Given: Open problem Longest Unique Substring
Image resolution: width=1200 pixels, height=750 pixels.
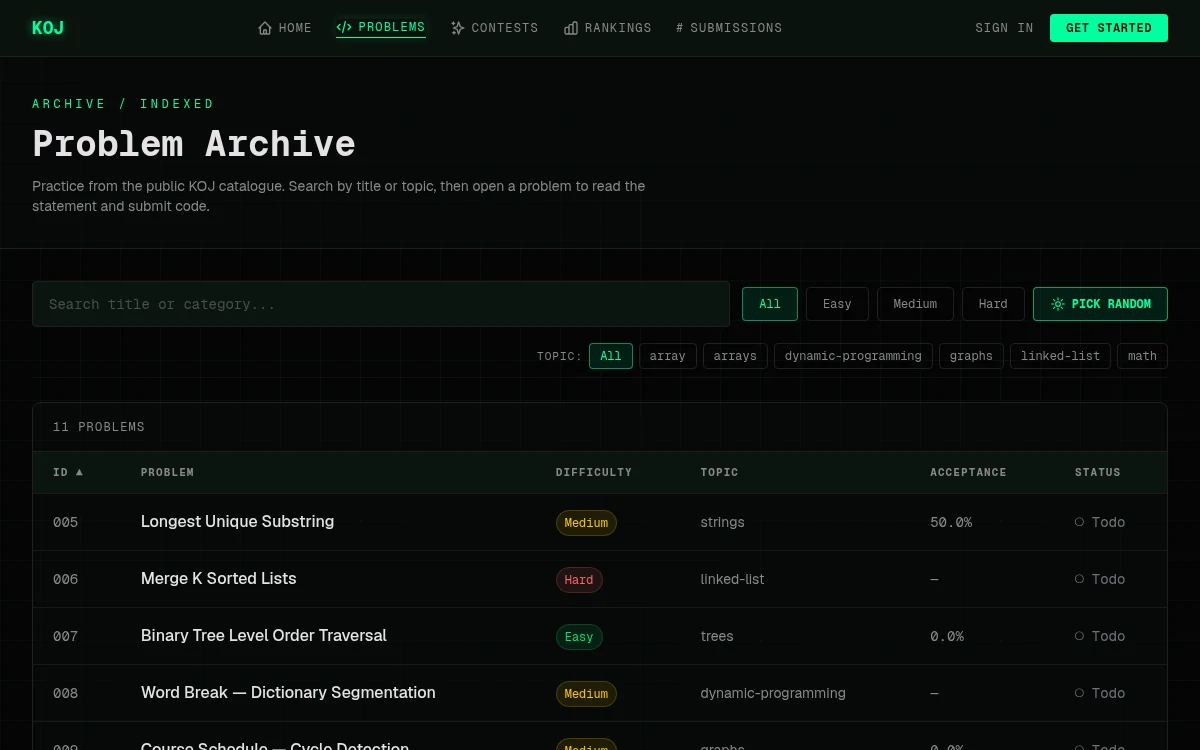Looking at the screenshot, I should point(237,522).
